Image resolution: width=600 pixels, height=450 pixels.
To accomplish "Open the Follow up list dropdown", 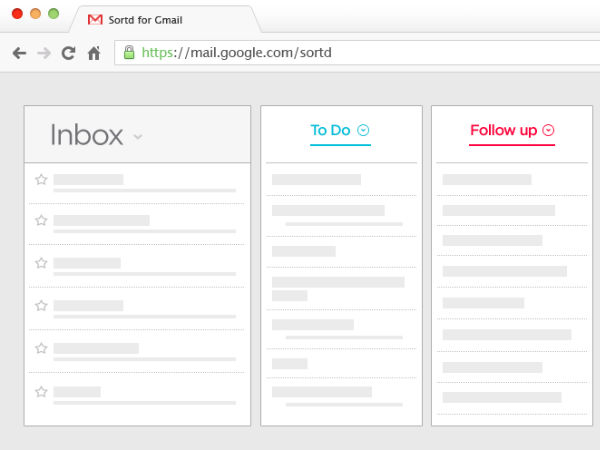I will [548, 130].
